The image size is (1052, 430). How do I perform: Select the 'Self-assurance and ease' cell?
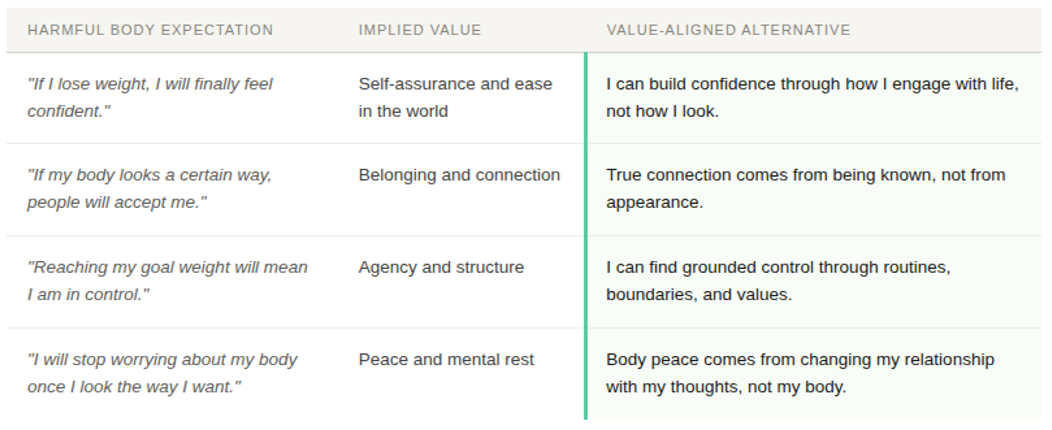click(x=455, y=97)
